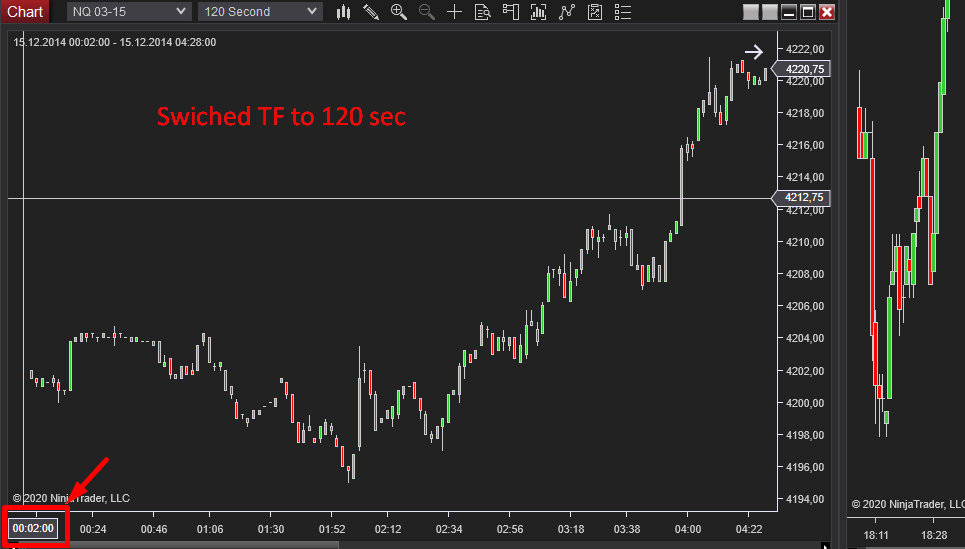Select the Chart window tab
The height and width of the screenshot is (549, 965).
click(x=25, y=12)
